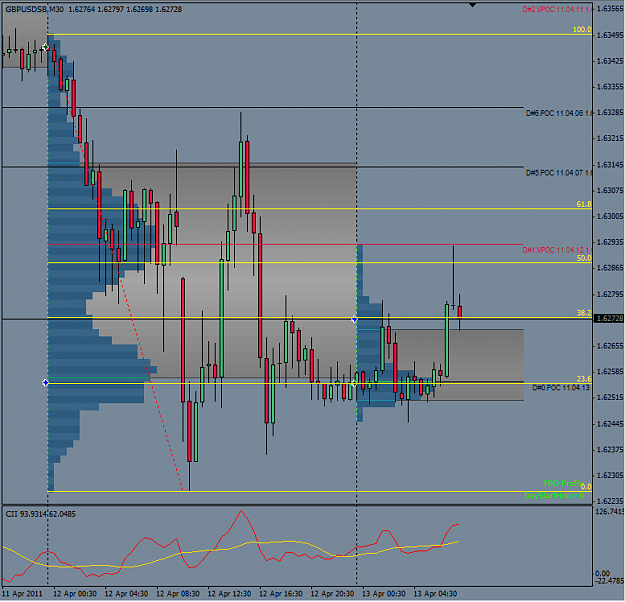Select the blue diamond marker on the 38.2 line

[354, 319]
